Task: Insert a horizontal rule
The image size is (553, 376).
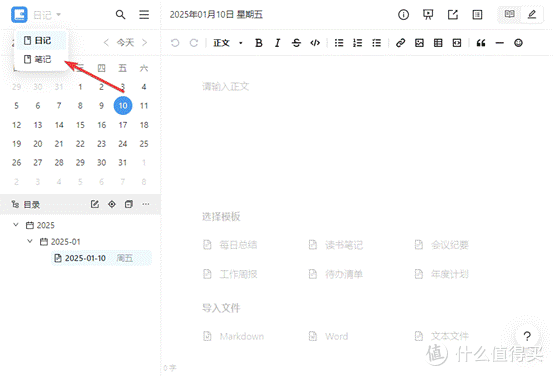Action: 499,43
